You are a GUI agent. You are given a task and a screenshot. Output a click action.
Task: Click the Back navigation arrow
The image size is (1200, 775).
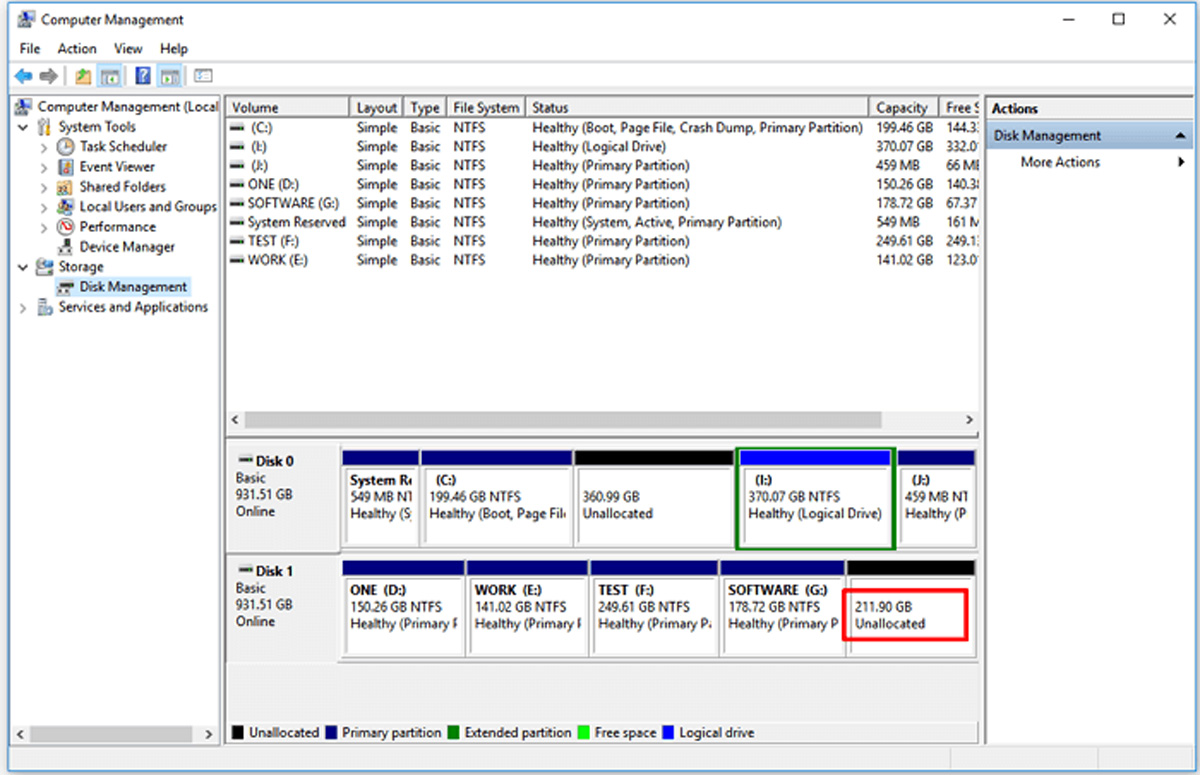pyautogui.click(x=24, y=75)
